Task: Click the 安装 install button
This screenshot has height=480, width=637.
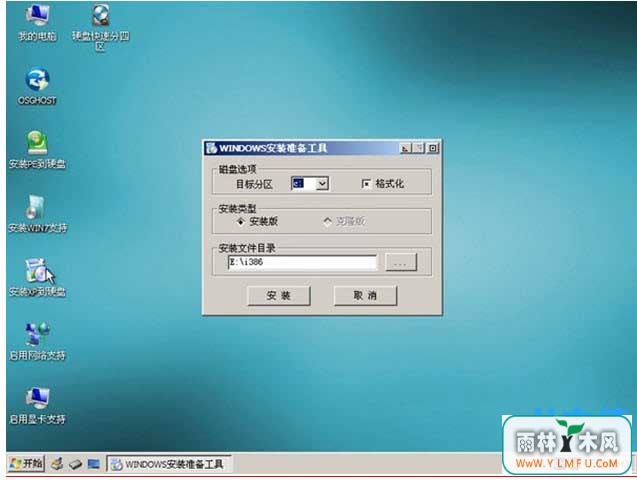Action: point(279,296)
